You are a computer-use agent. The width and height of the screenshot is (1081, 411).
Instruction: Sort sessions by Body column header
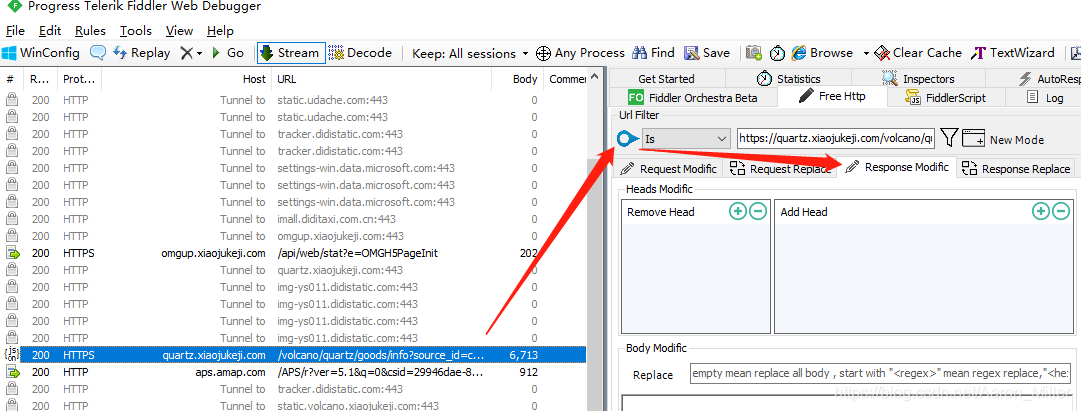(x=517, y=79)
